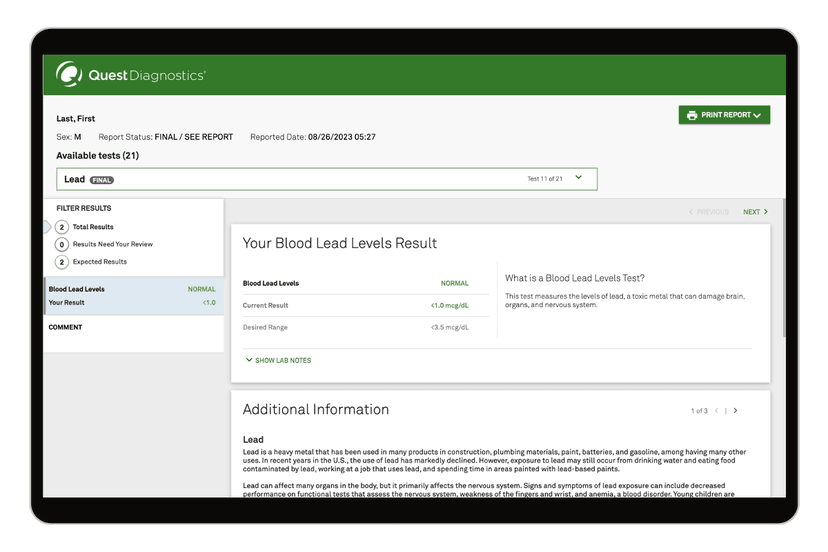Open the Print Report dropdown arrow

(x=757, y=116)
